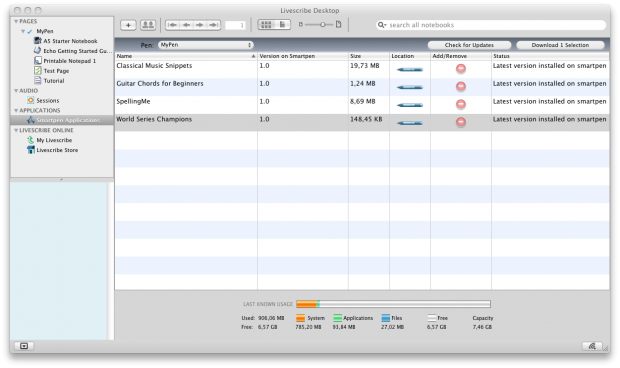Click pen location icon for Classical Music Snippets
This screenshot has height=368, width=620.
point(410,70)
